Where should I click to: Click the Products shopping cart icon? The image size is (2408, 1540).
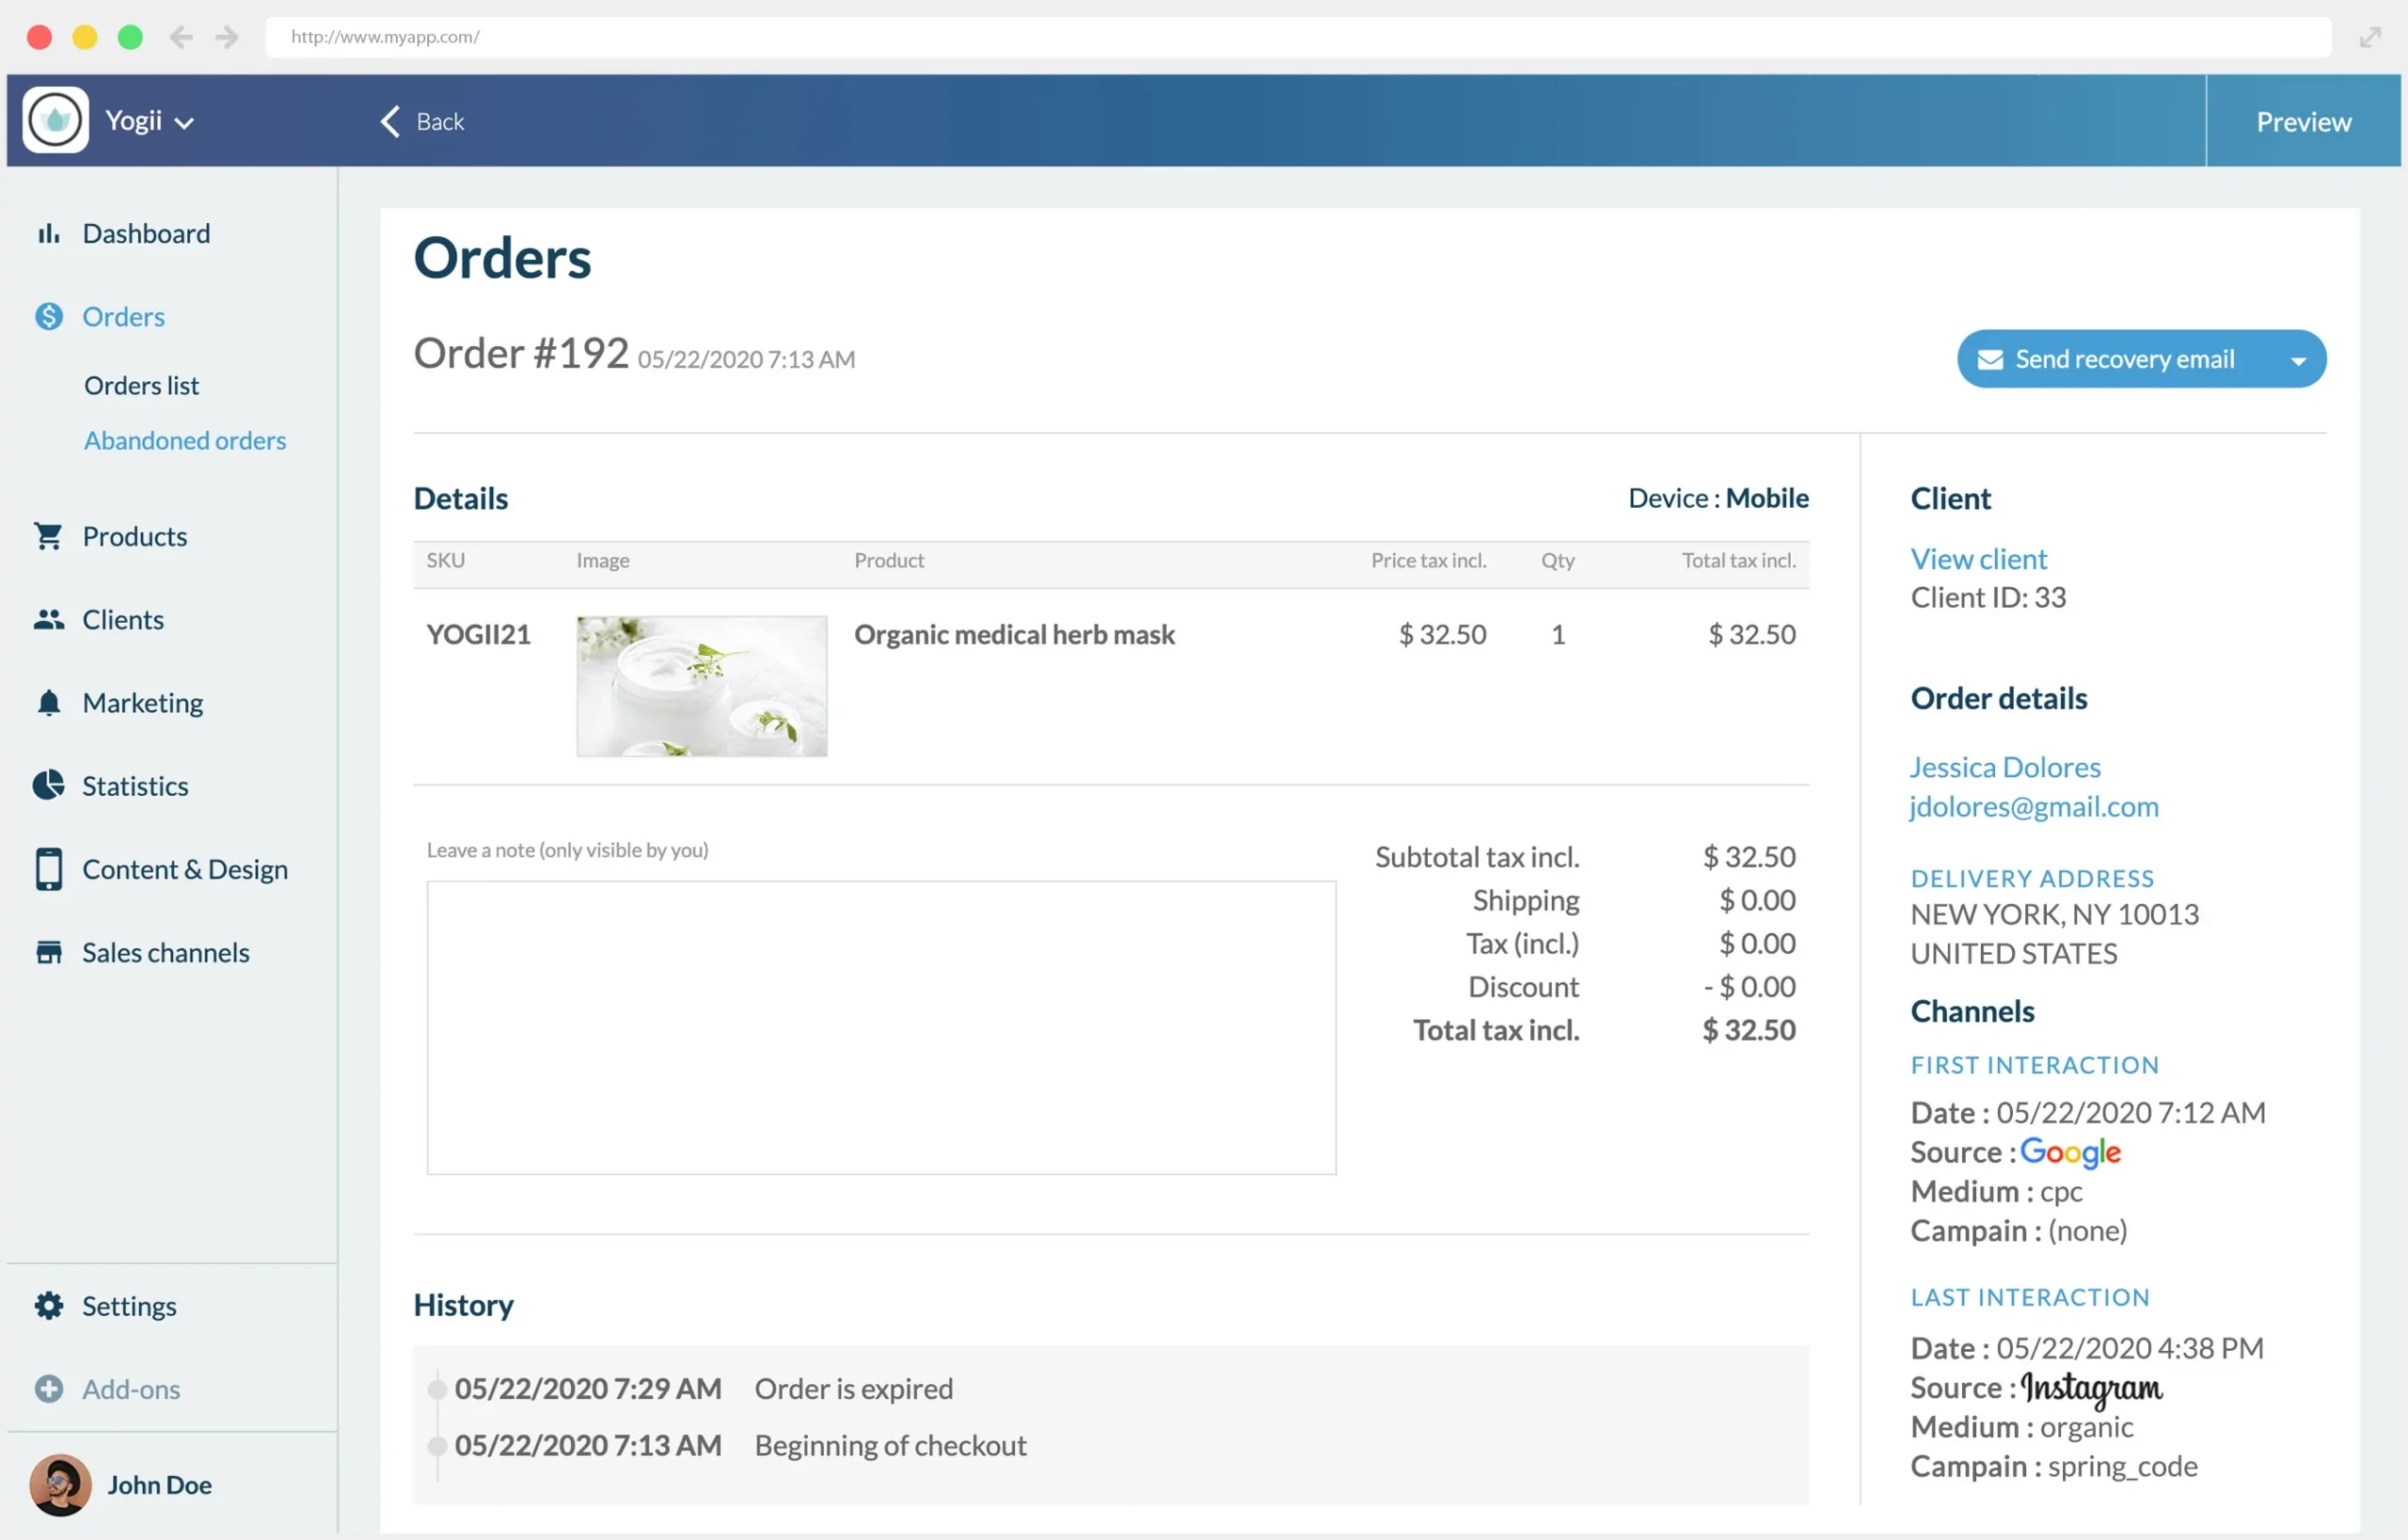coord(48,537)
